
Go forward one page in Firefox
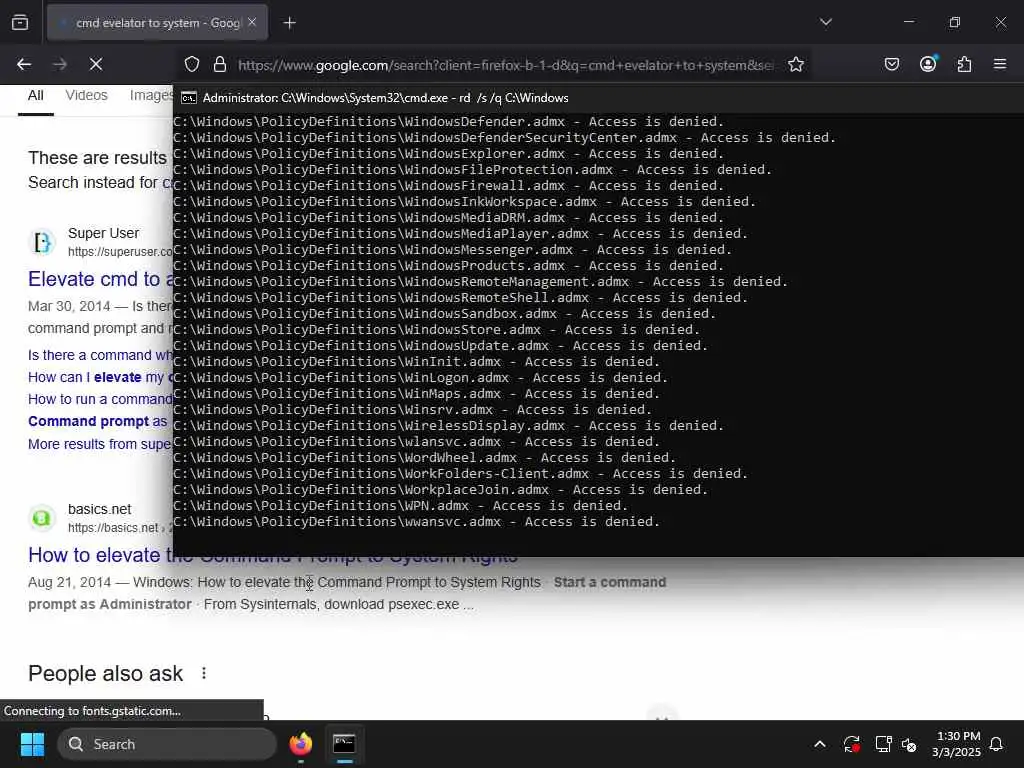point(60,64)
